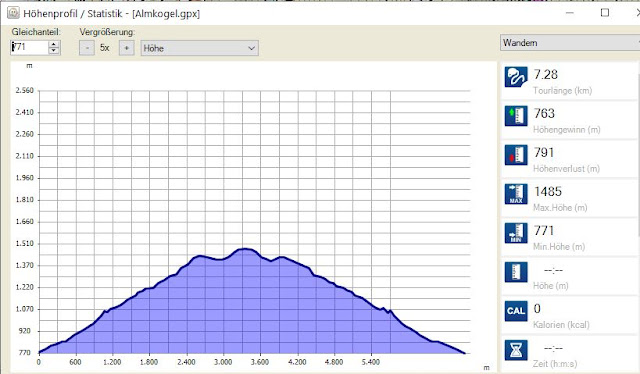Decrement the Gleichanteil value with down arrow
The height and width of the screenshot is (374, 640).
tap(54, 51)
